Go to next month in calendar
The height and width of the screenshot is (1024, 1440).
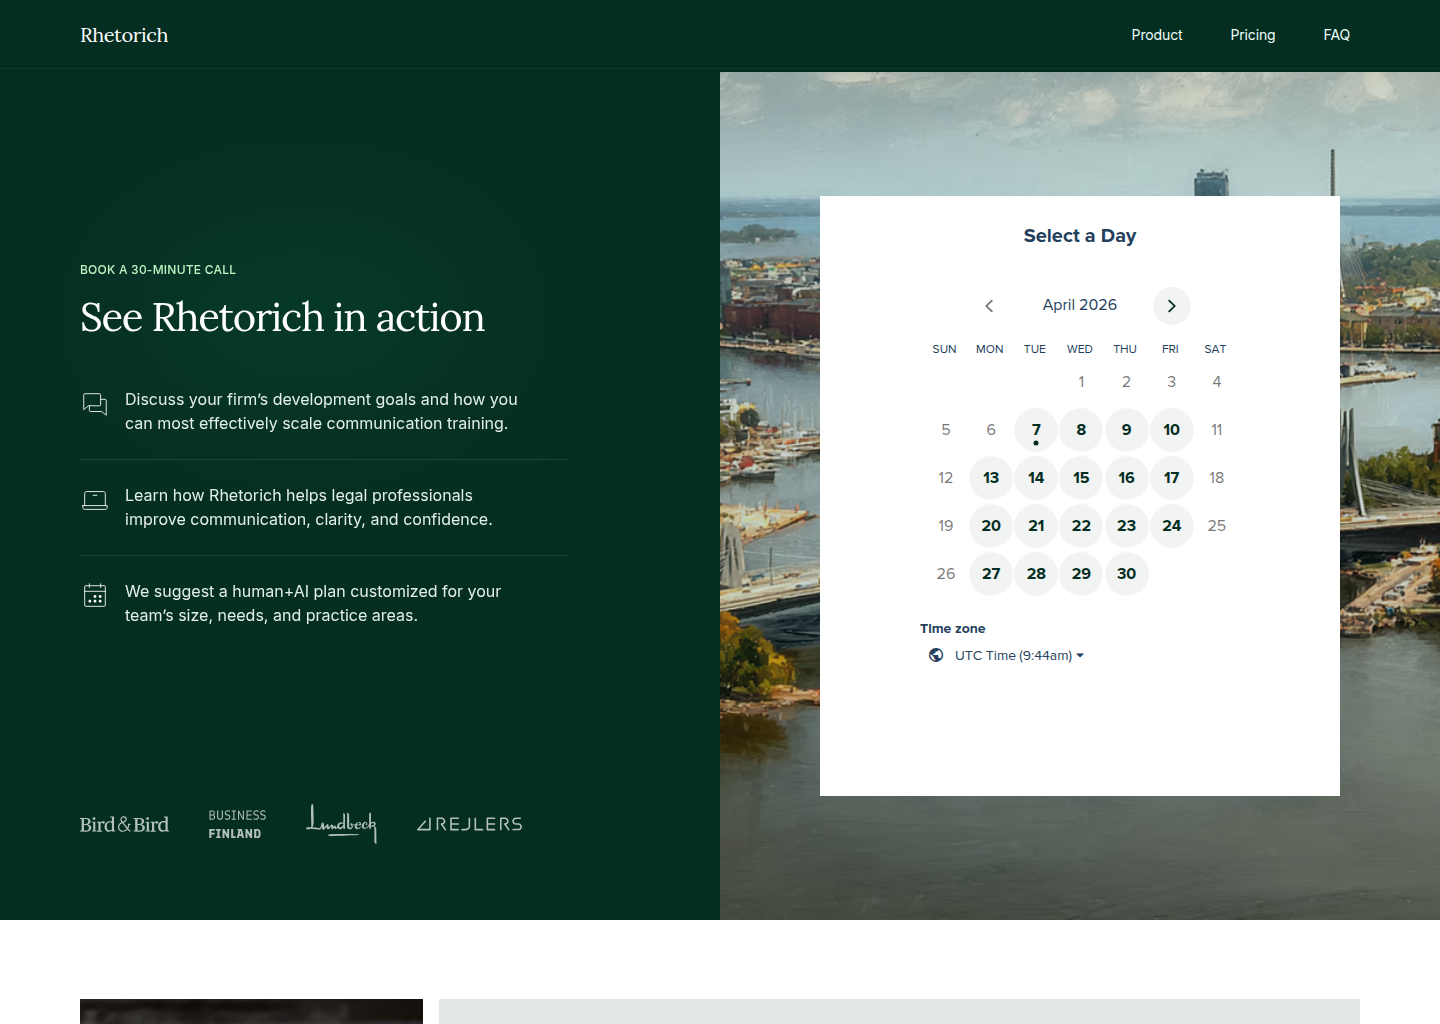click(1171, 306)
